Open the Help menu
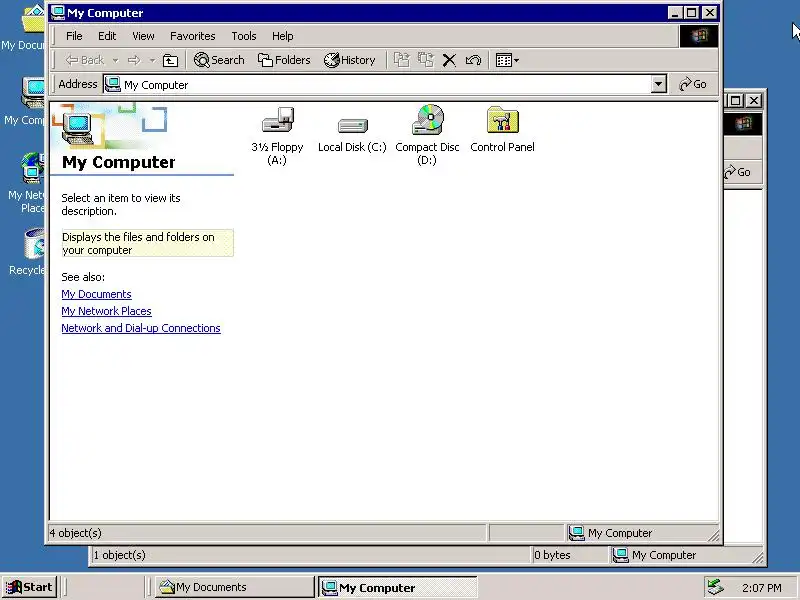 282,36
